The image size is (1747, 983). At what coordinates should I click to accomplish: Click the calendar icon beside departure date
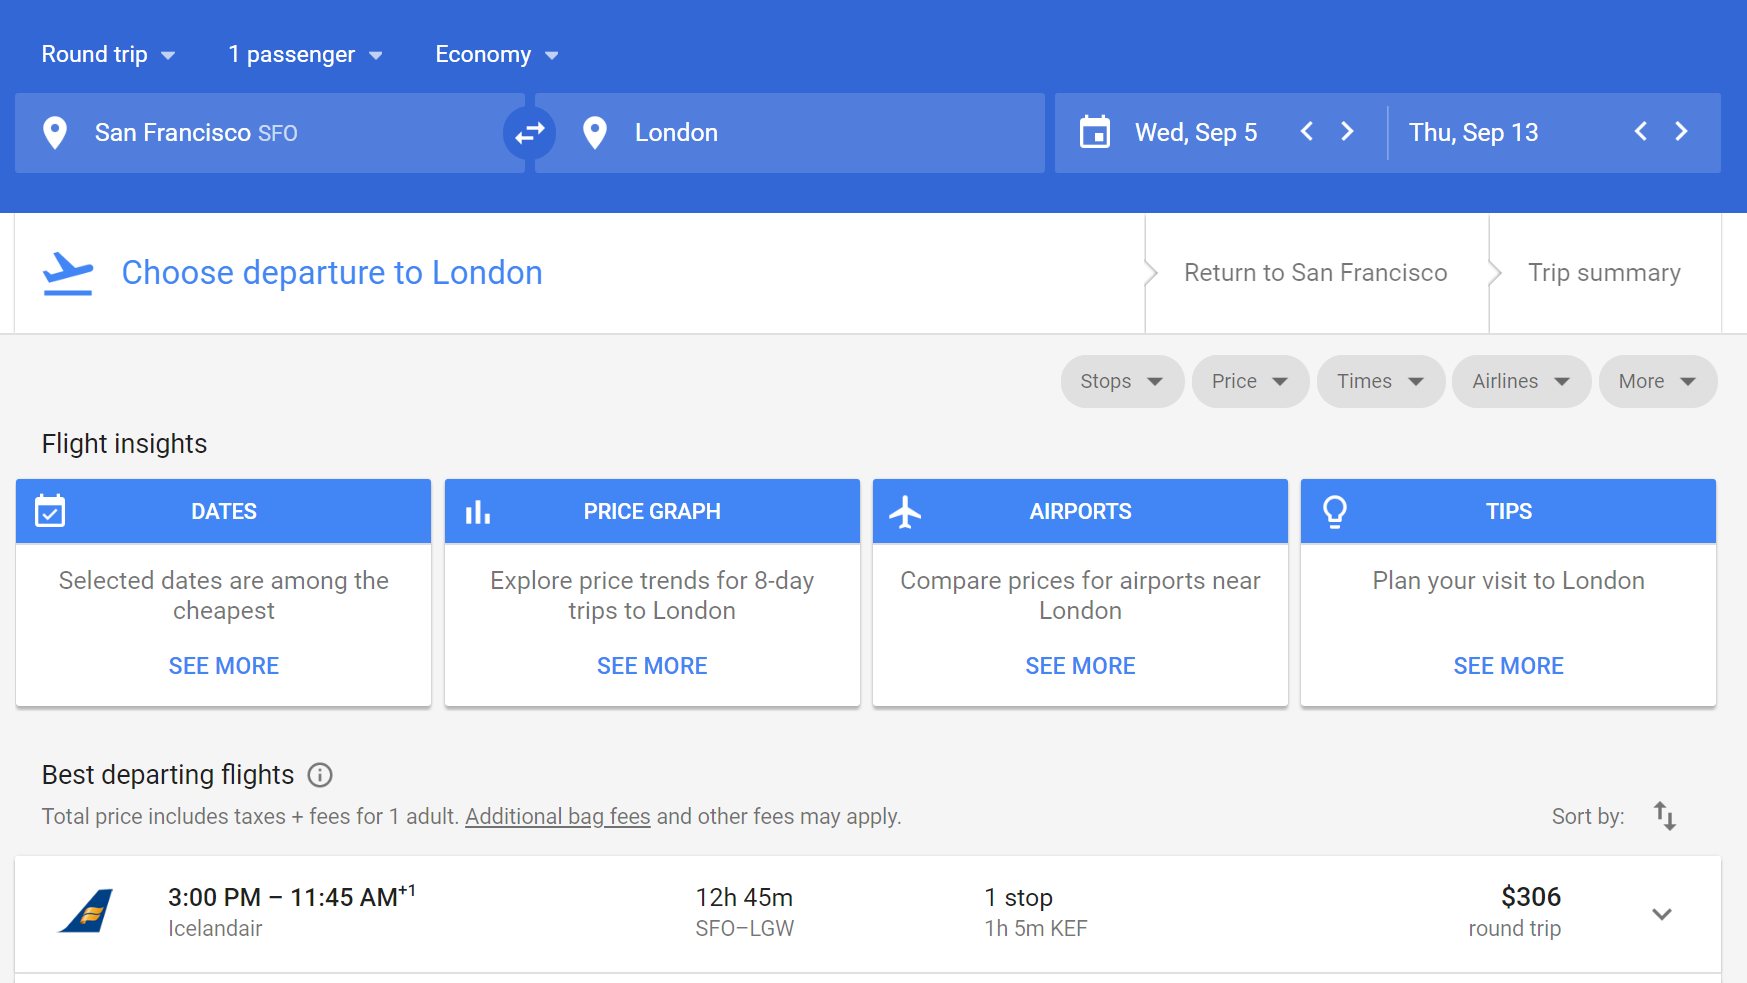pyautogui.click(x=1095, y=132)
